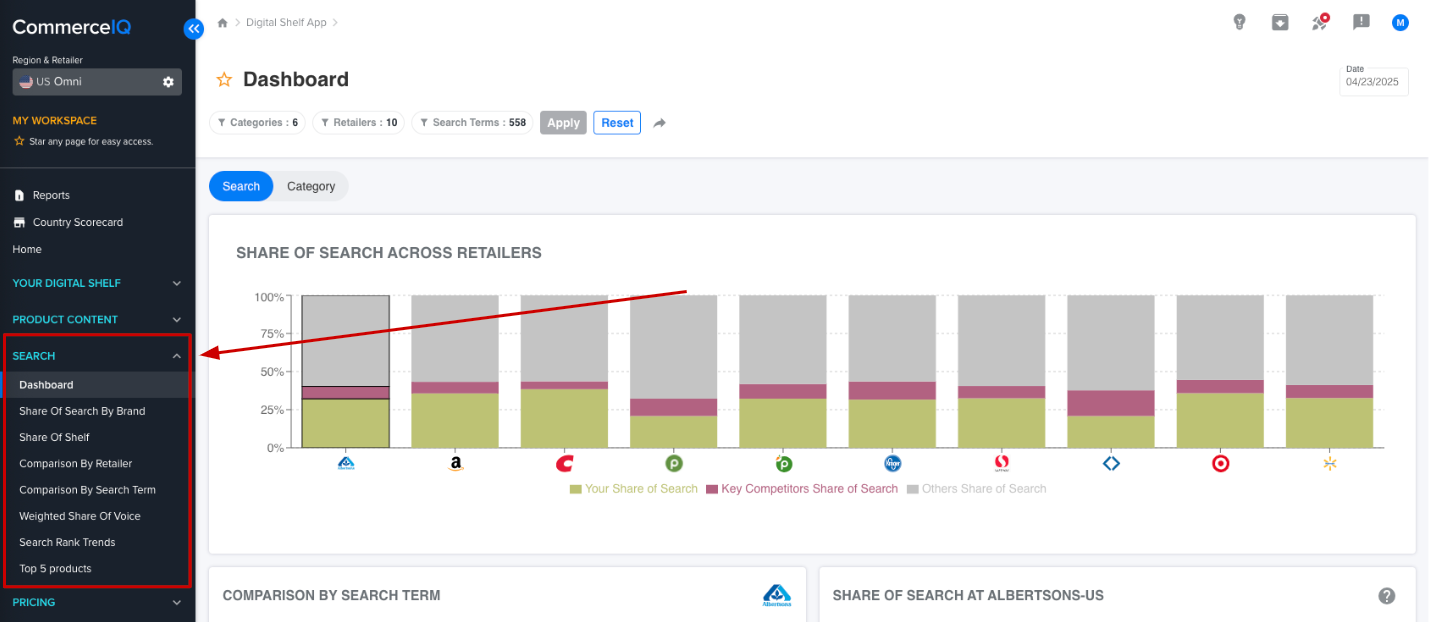
Task: Open the user profile avatar M
Action: tap(1400, 22)
